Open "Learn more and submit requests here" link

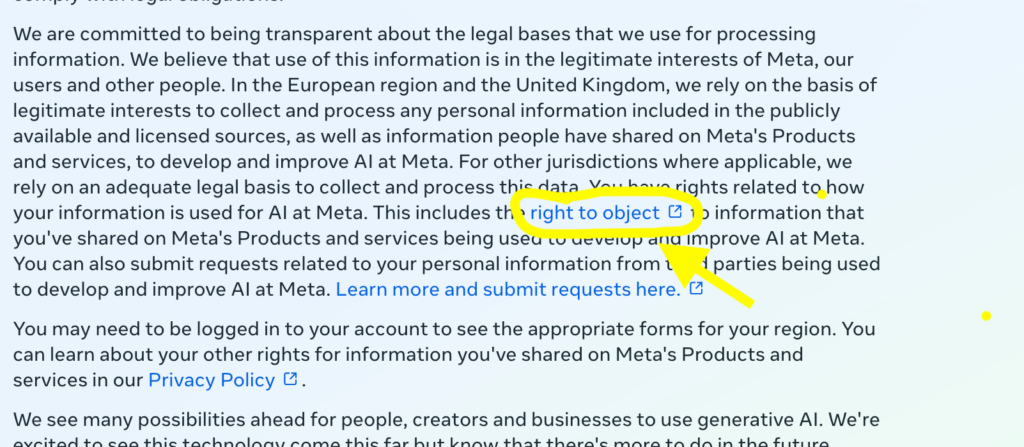click(x=507, y=290)
